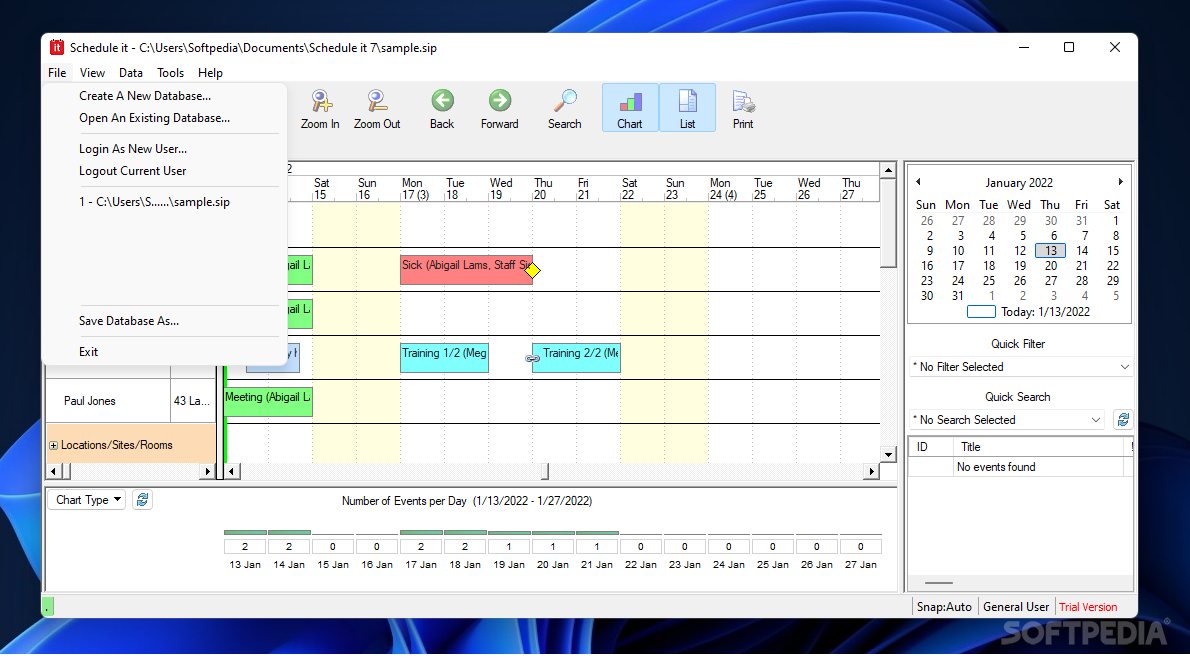Click Snap:Auto in status bar
The image size is (1190, 660).
click(x=944, y=607)
